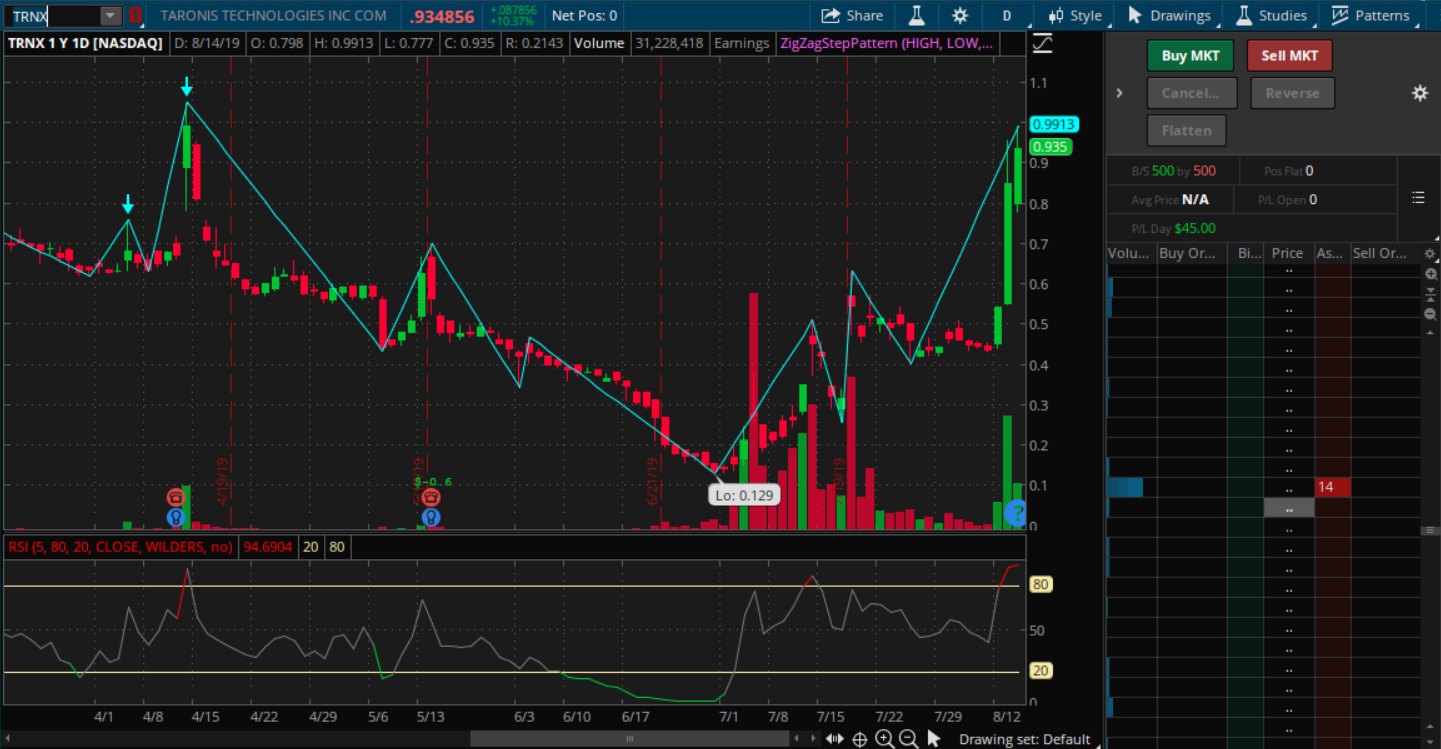This screenshot has width=1441, height=749.
Task: Click the zoom in magnifier icon
Action: 884,739
